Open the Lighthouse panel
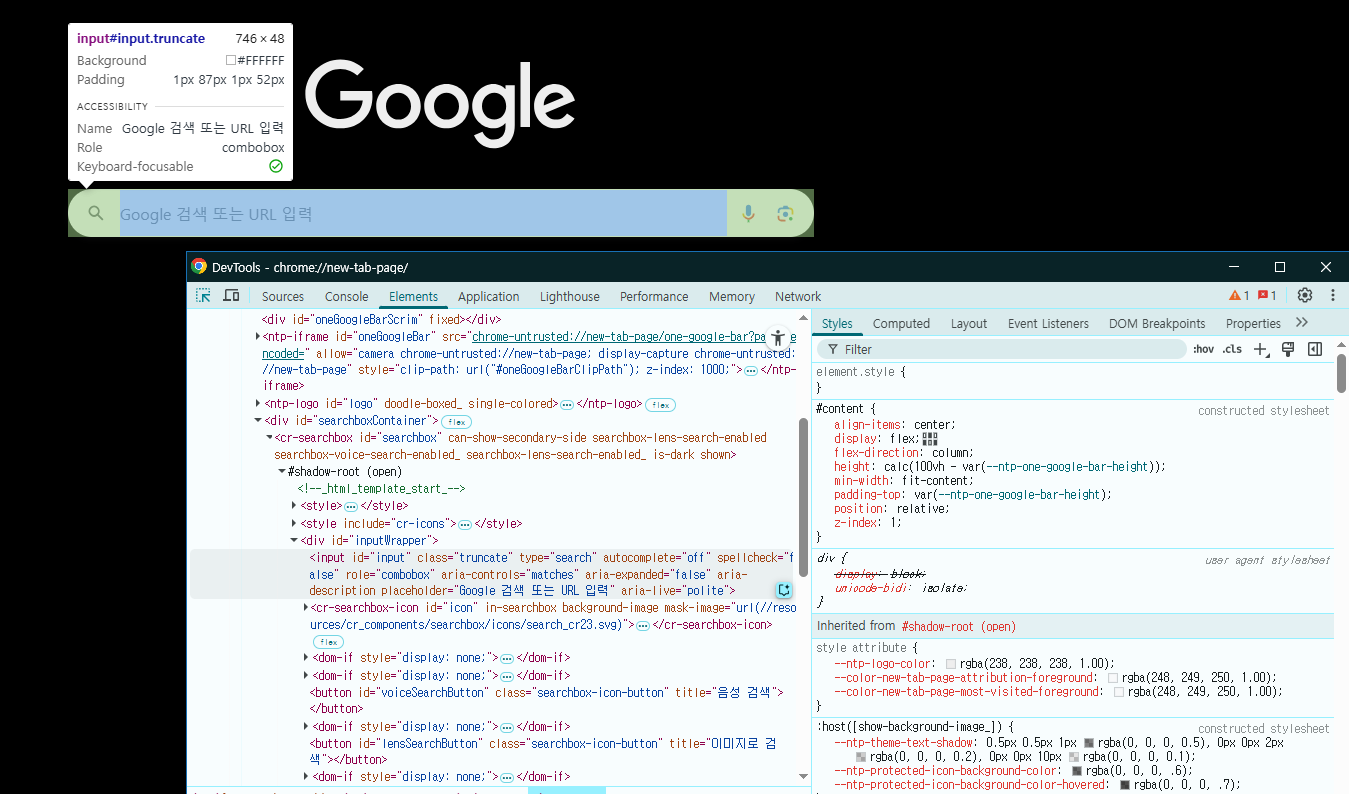The image size is (1349, 794). point(570,296)
